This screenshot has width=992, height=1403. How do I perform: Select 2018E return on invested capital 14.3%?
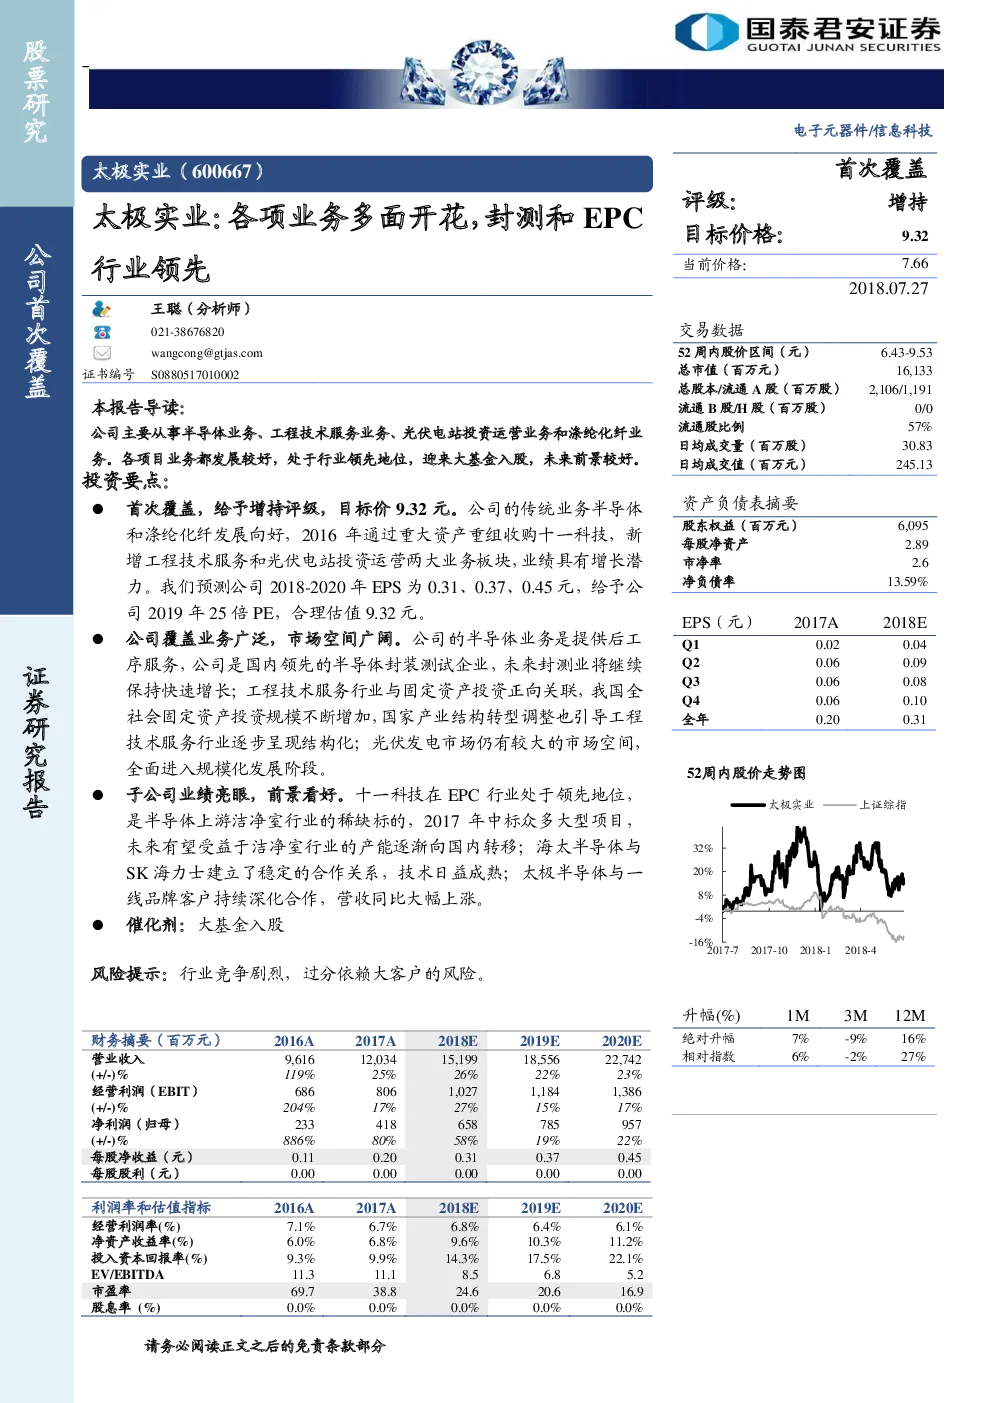click(462, 1259)
